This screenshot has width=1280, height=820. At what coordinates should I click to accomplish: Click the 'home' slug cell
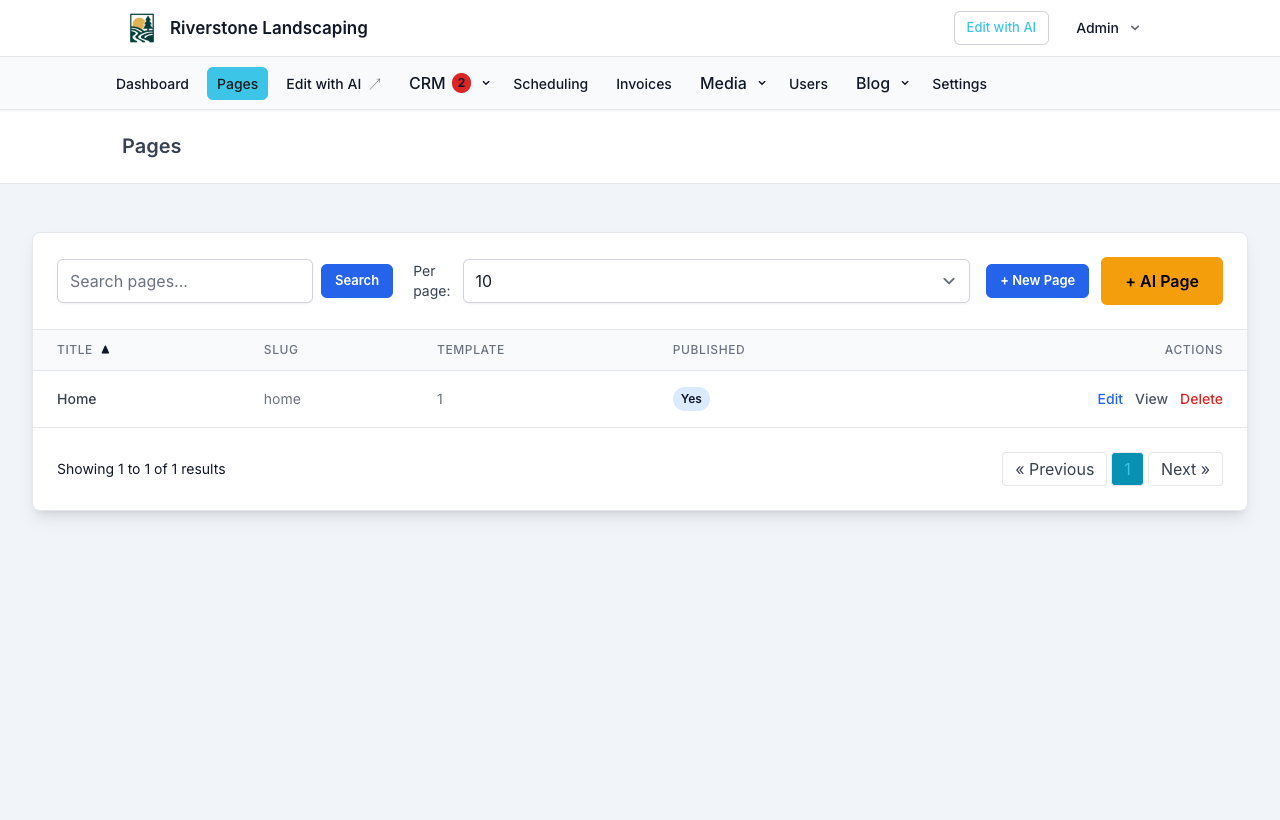[282, 399]
